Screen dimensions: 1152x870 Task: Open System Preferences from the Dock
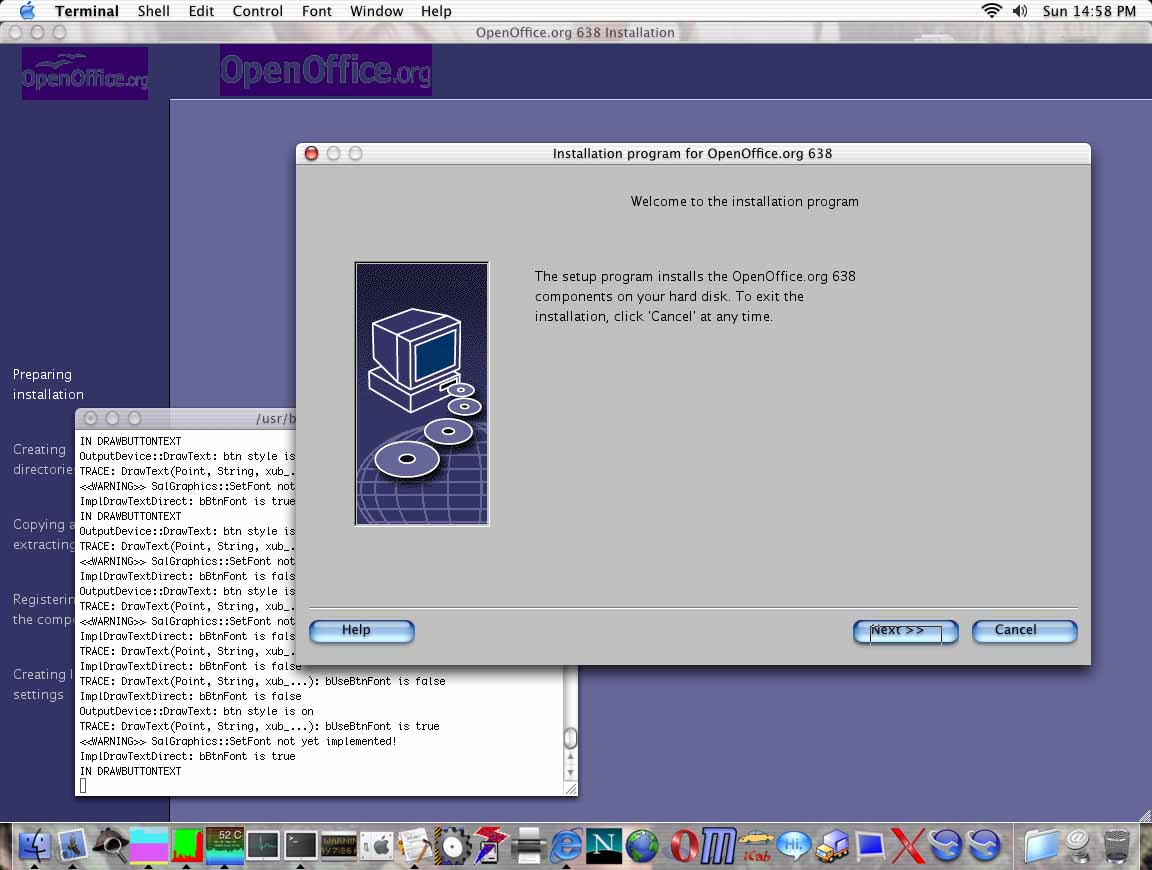(x=377, y=845)
